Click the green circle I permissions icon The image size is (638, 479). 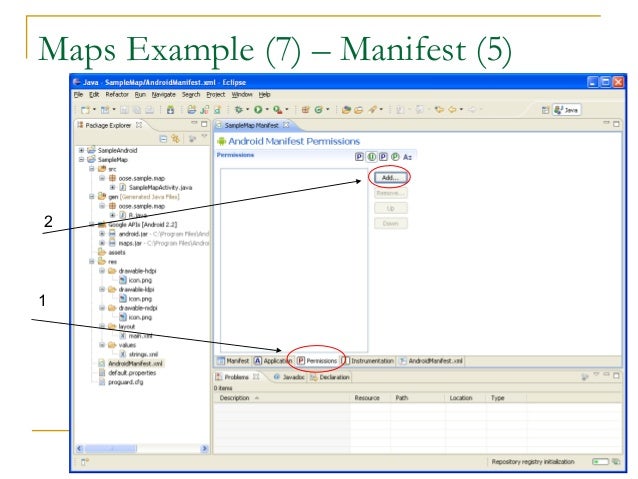pyautogui.click(x=371, y=157)
